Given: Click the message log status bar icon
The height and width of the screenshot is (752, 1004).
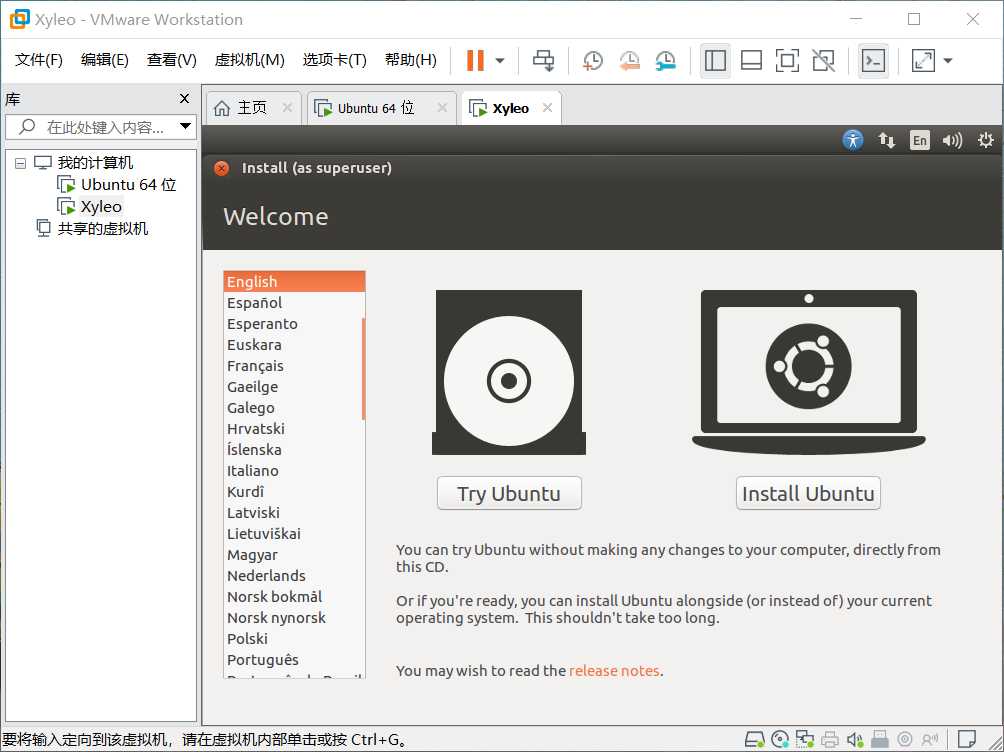Looking at the screenshot, I should [x=967, y=739].
